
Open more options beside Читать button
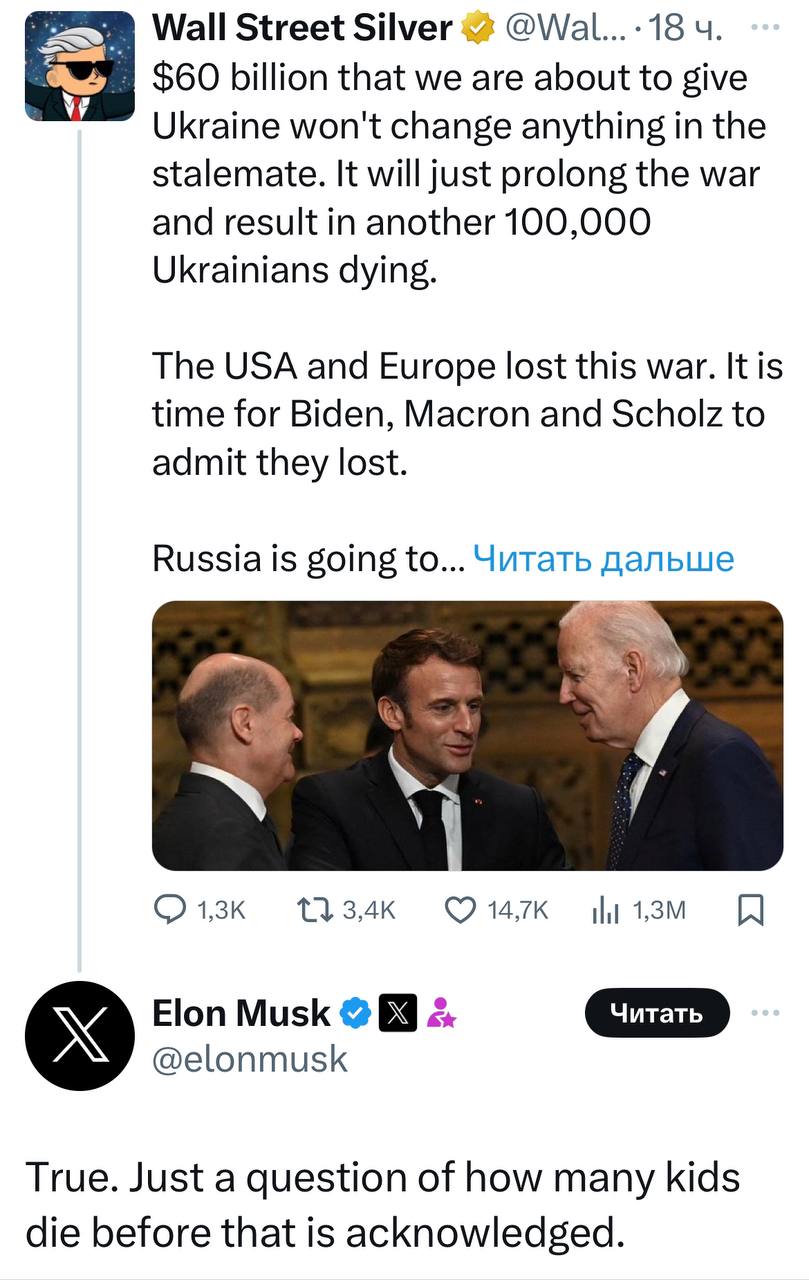(766, 1013)
